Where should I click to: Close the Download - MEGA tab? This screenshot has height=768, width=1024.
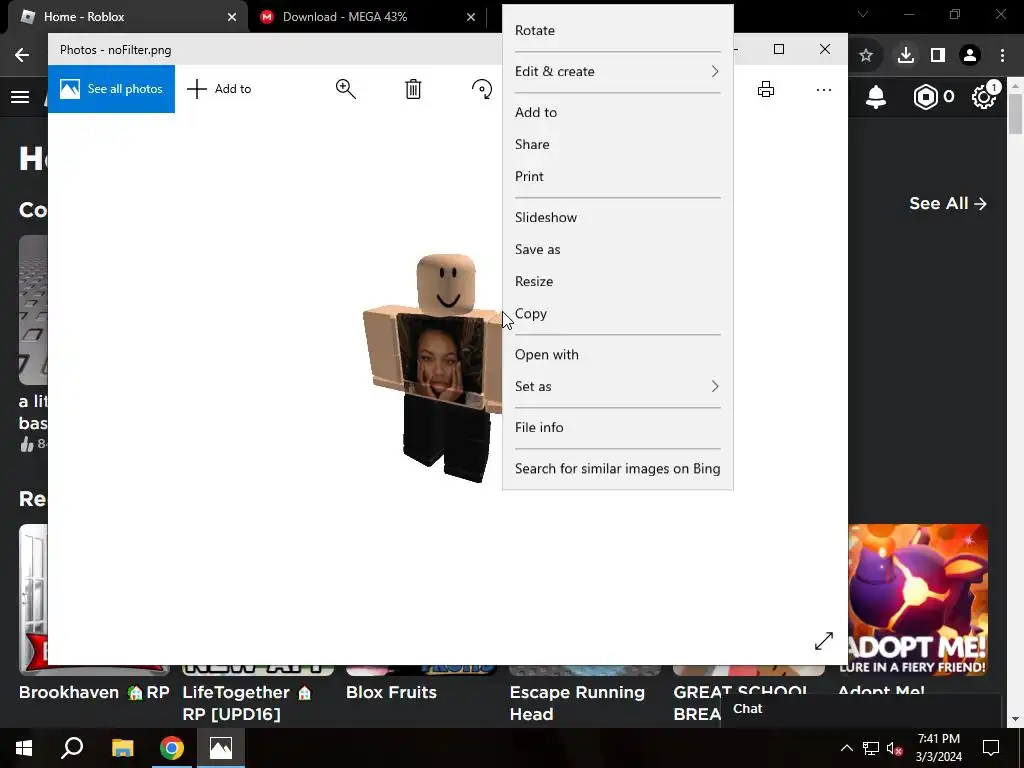click(471, 17)
